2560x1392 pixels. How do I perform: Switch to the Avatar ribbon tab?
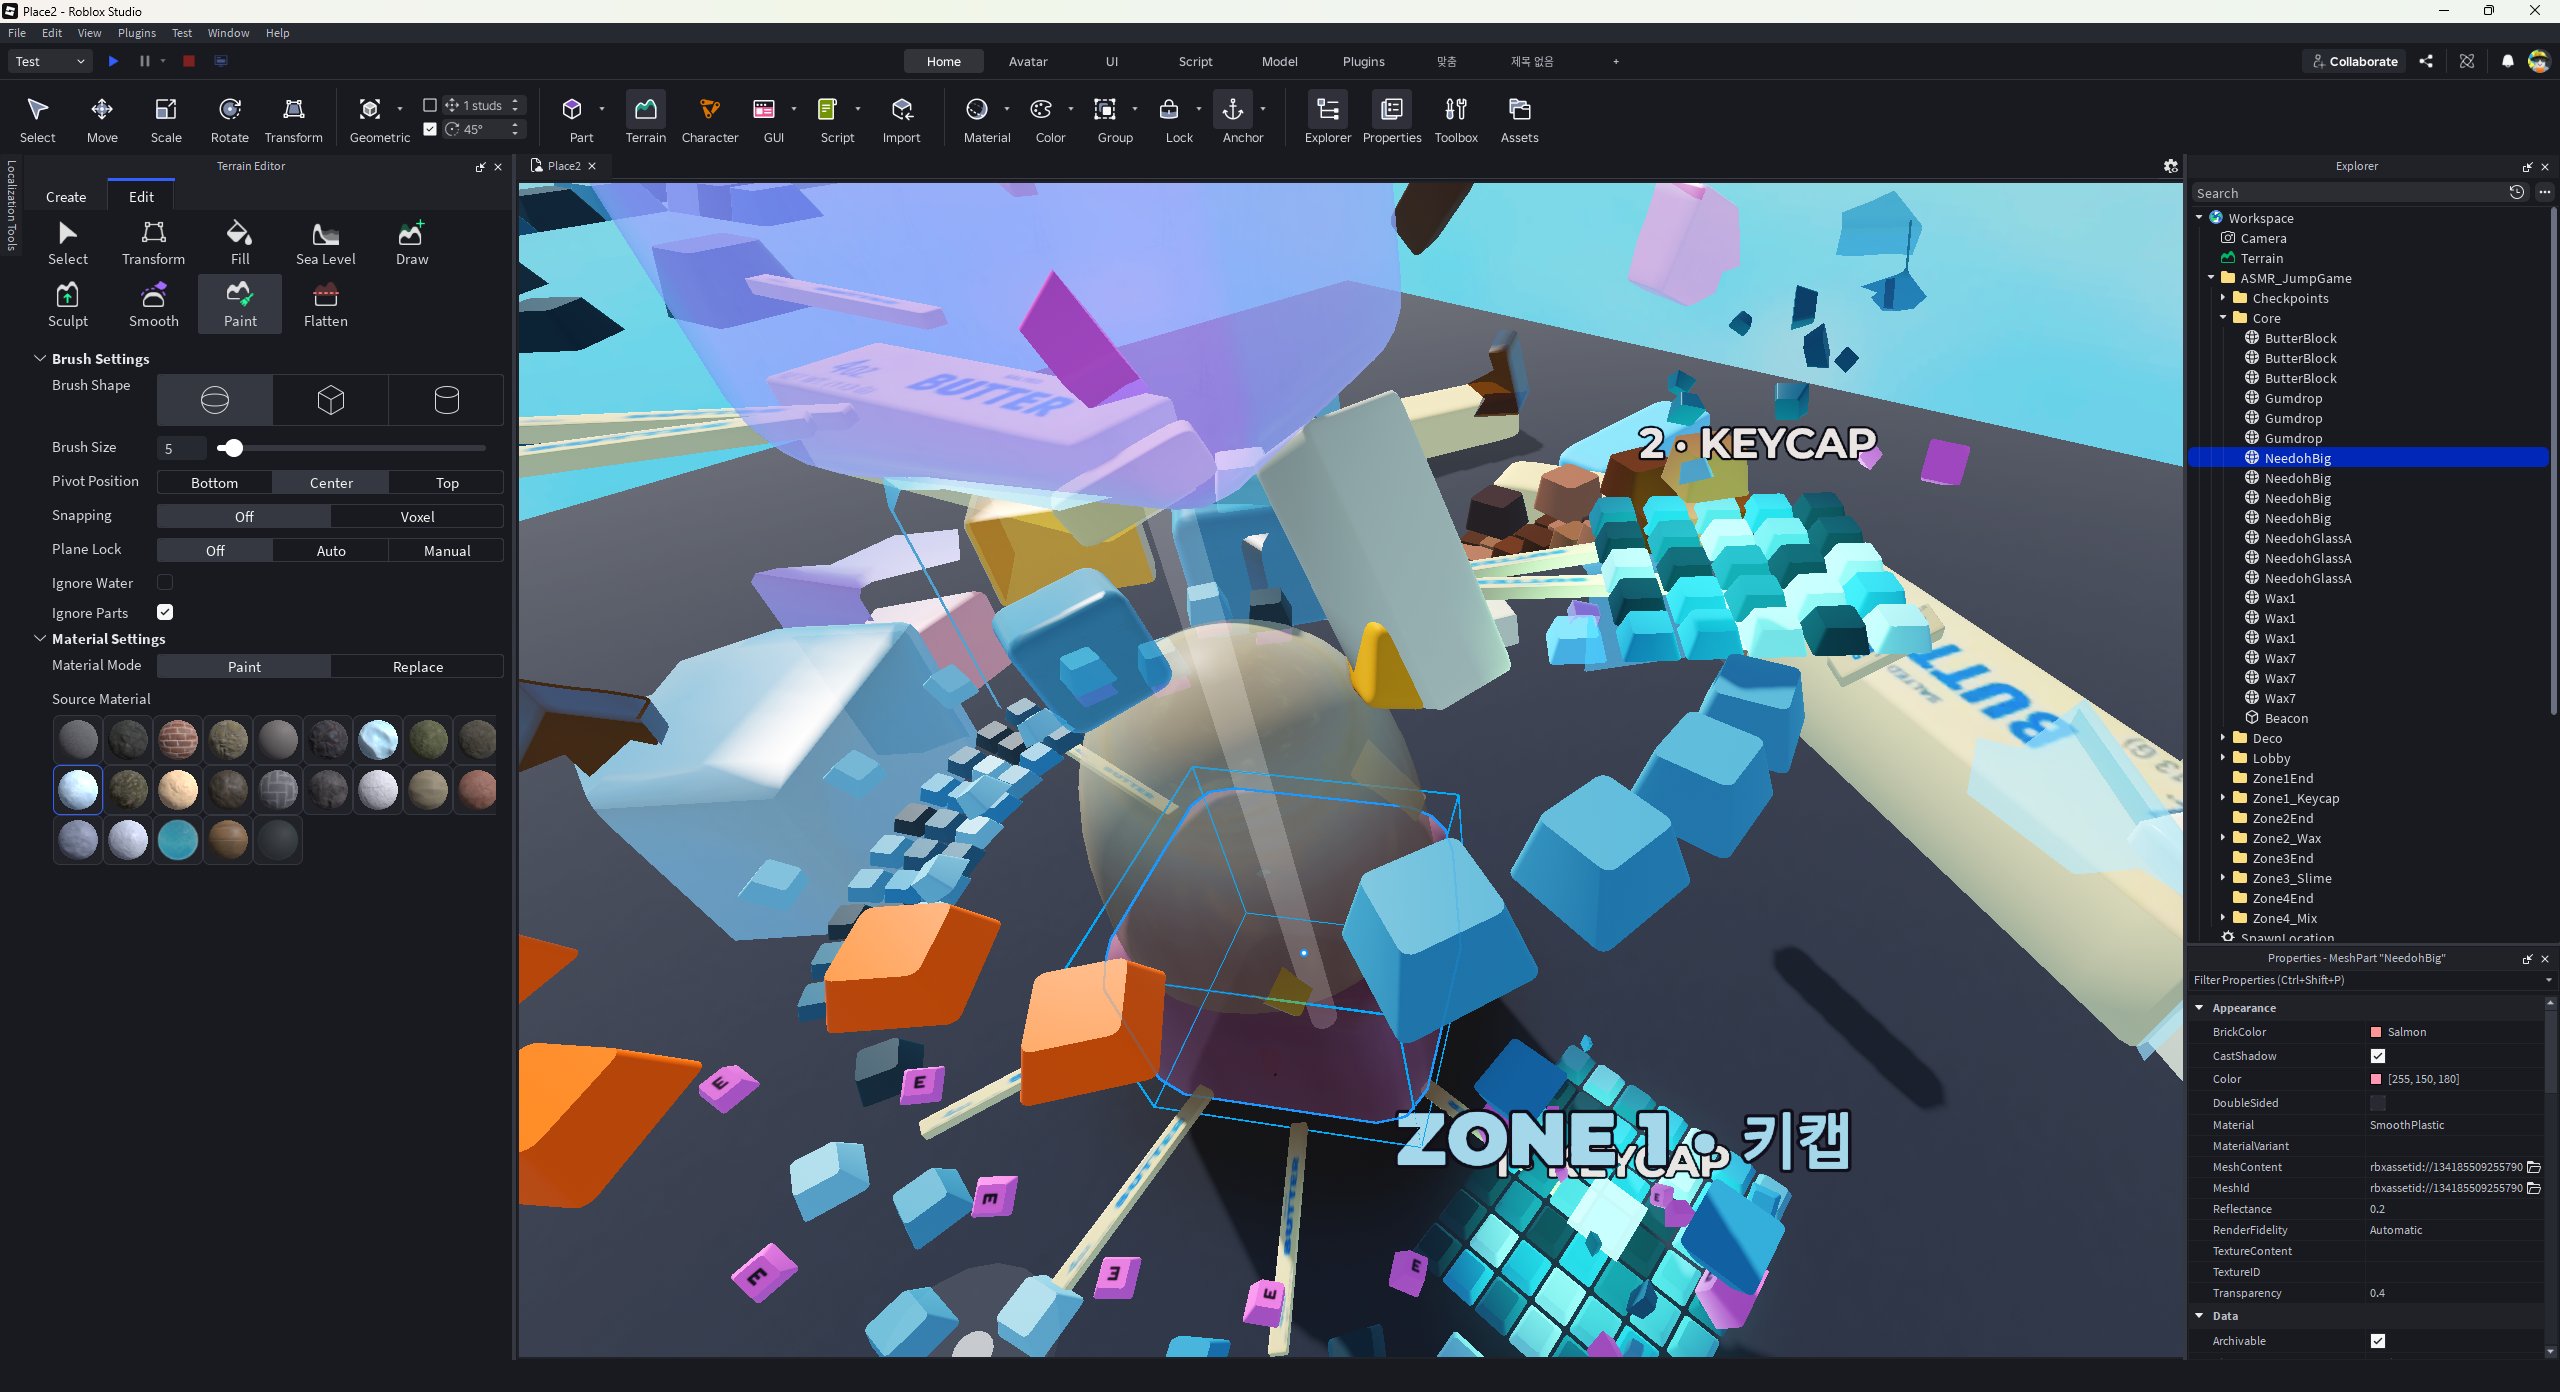(x=1028, y=61)
